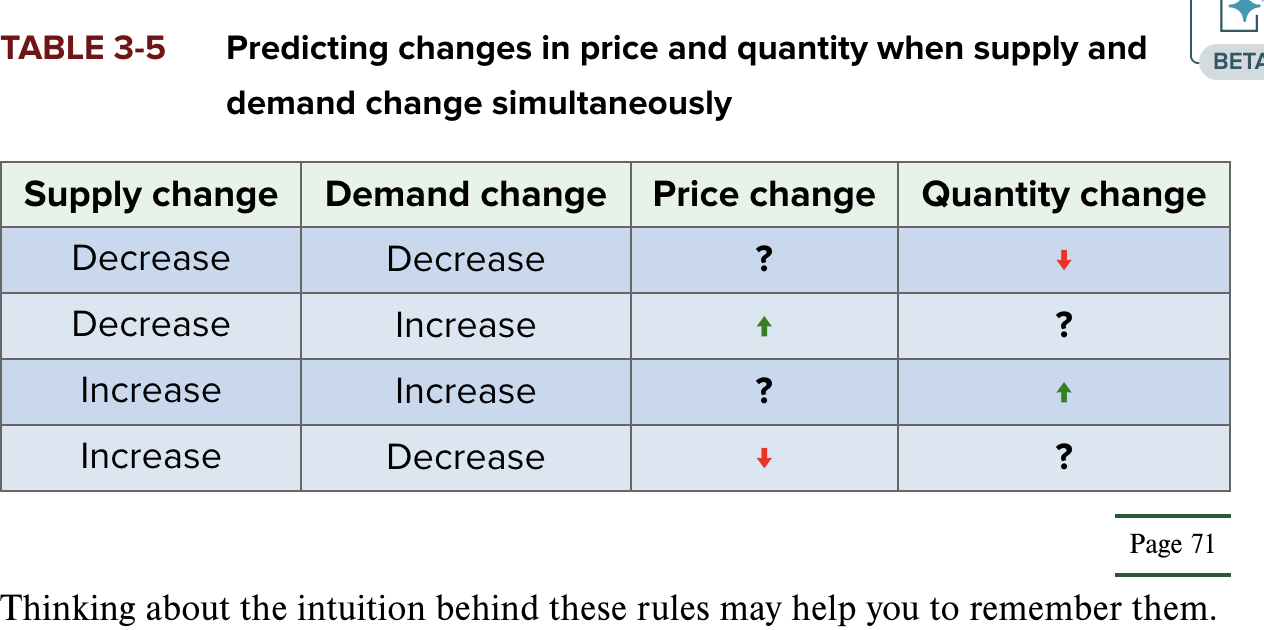The width and height of the screenshot is (1264, 630).
Task: Click the Page 71 marker
Action: click(x=1172, y=544)
